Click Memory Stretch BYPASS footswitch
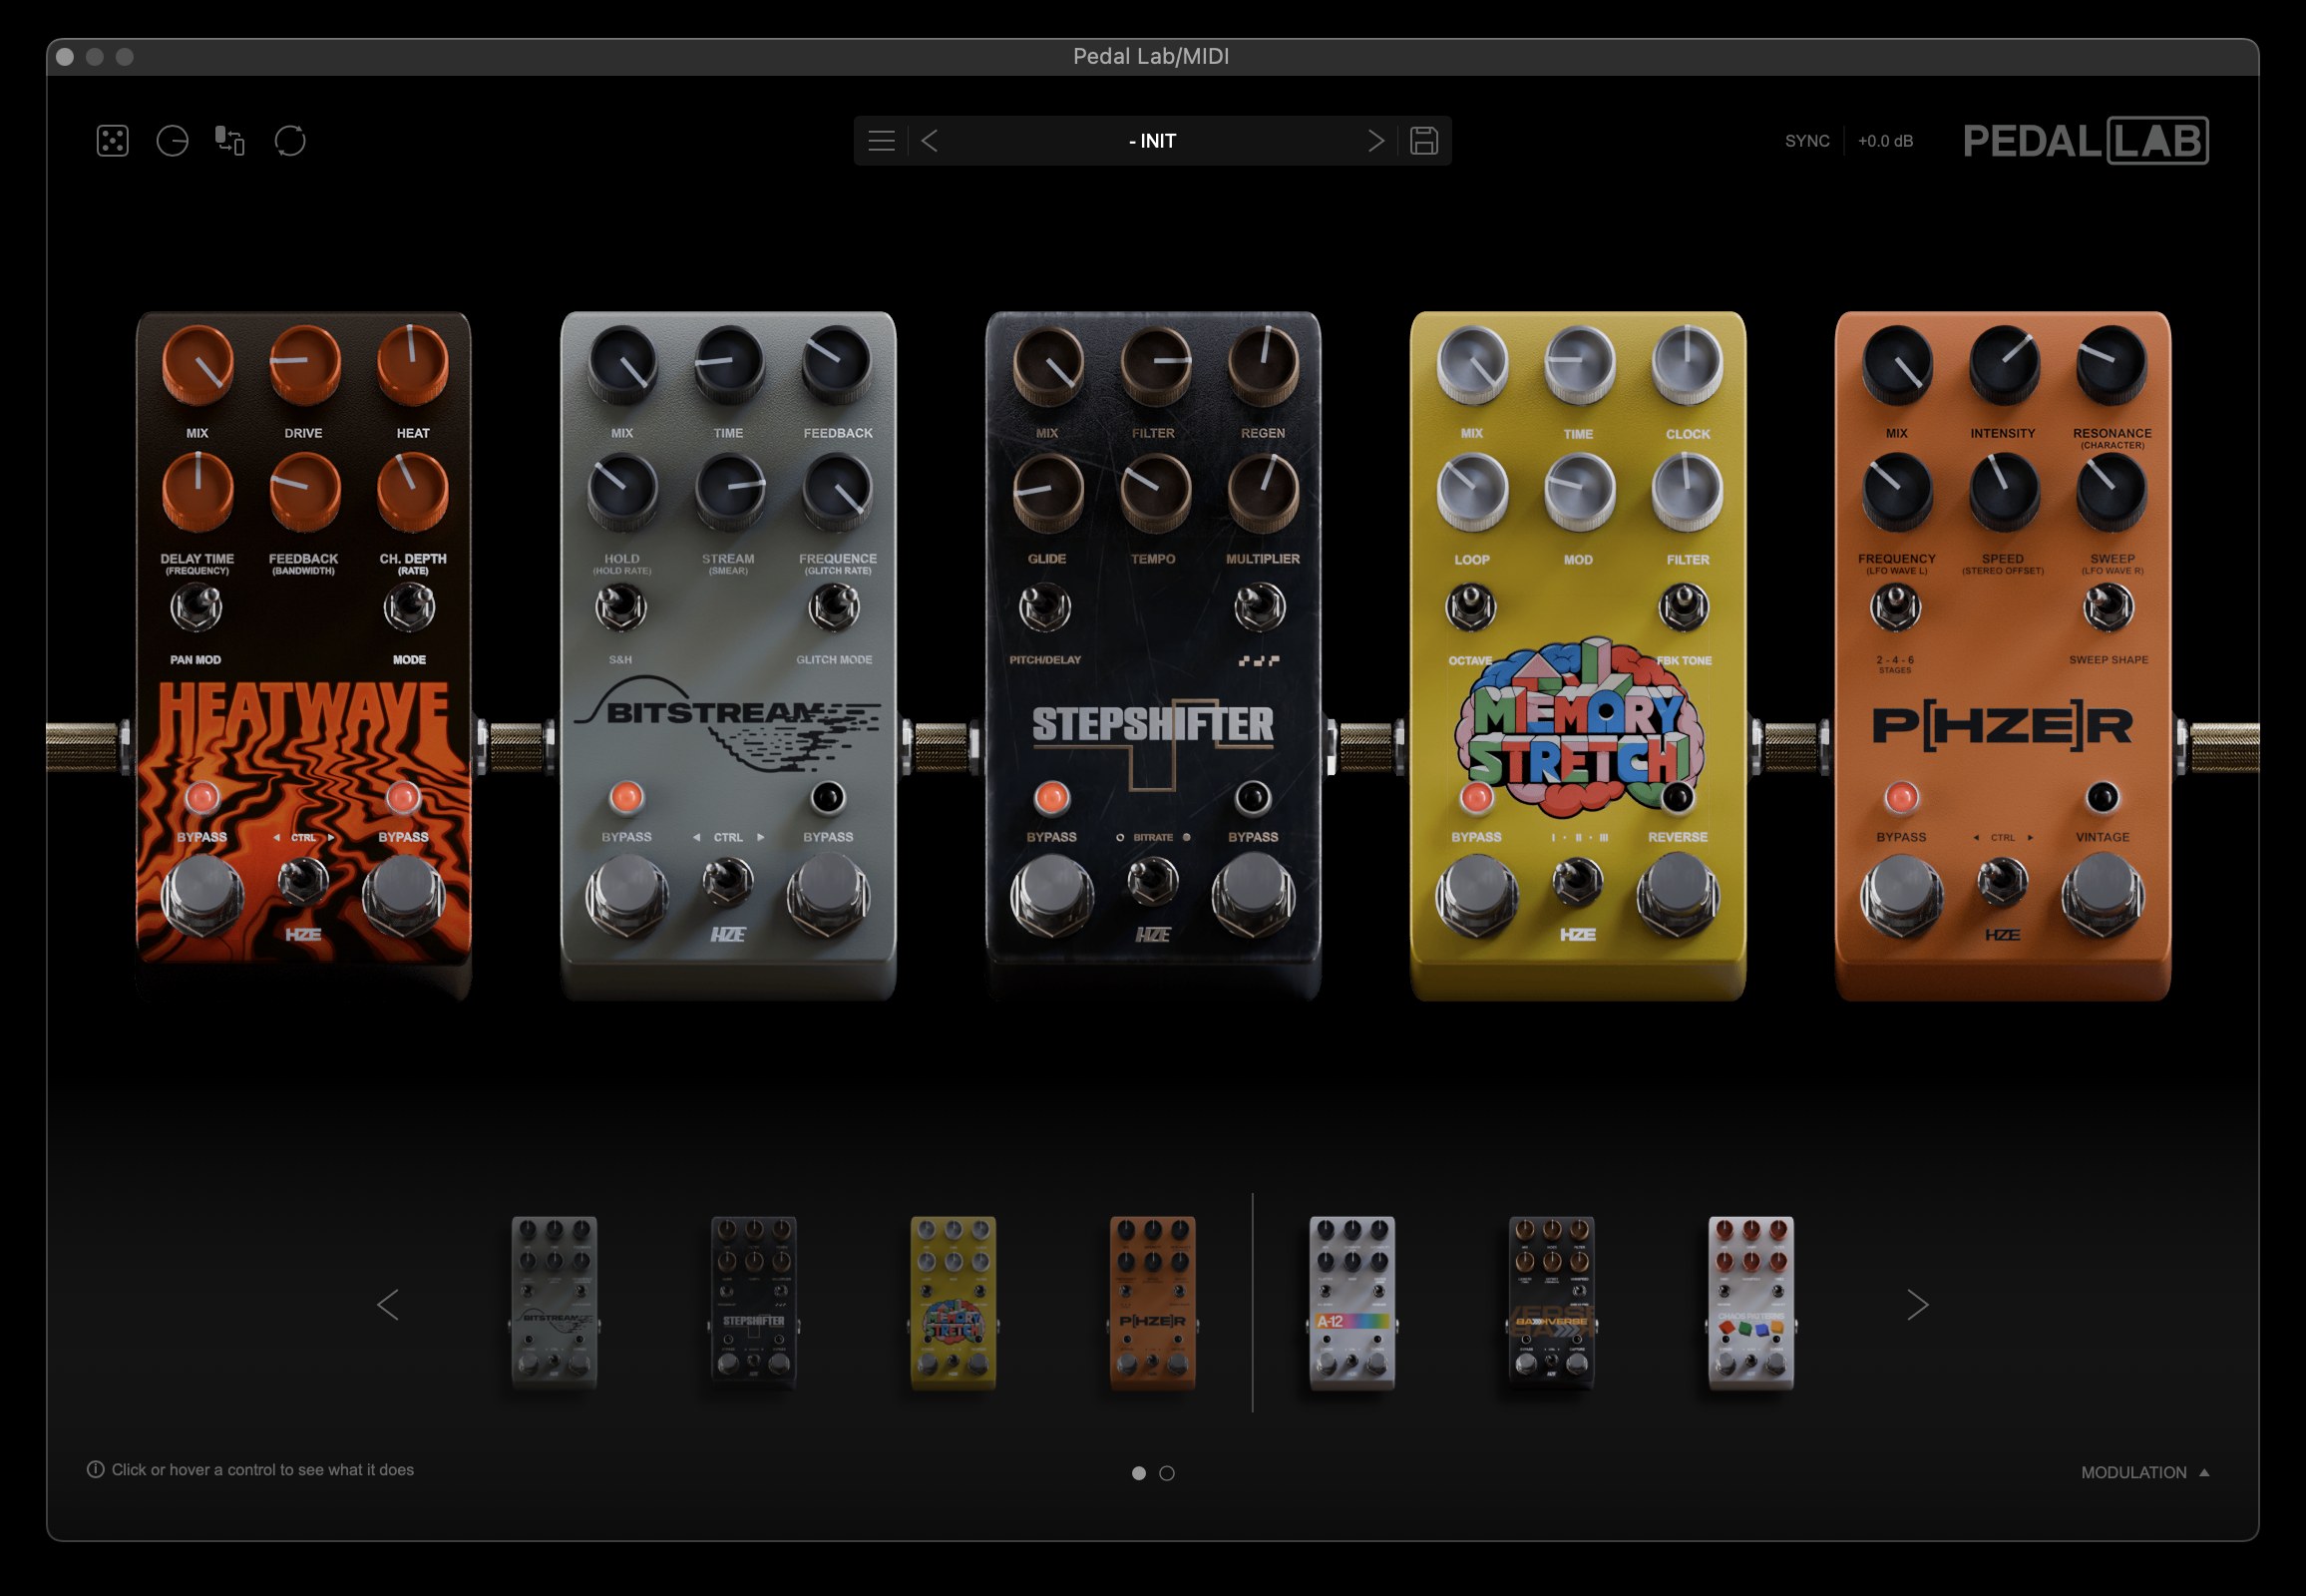This screenshot has width=2306, height=1596. pyautogui.click(x=1477, y=895)
